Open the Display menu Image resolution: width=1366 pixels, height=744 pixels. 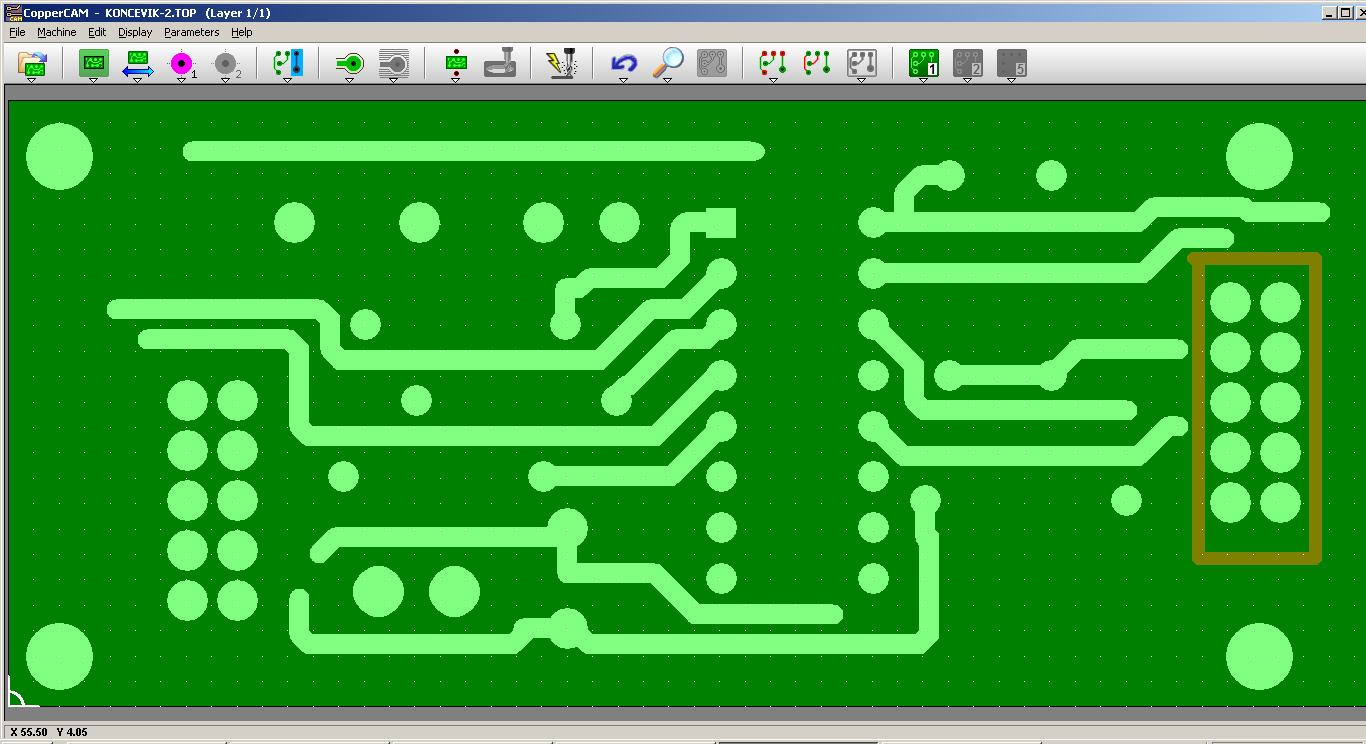(x=135, y=32)
